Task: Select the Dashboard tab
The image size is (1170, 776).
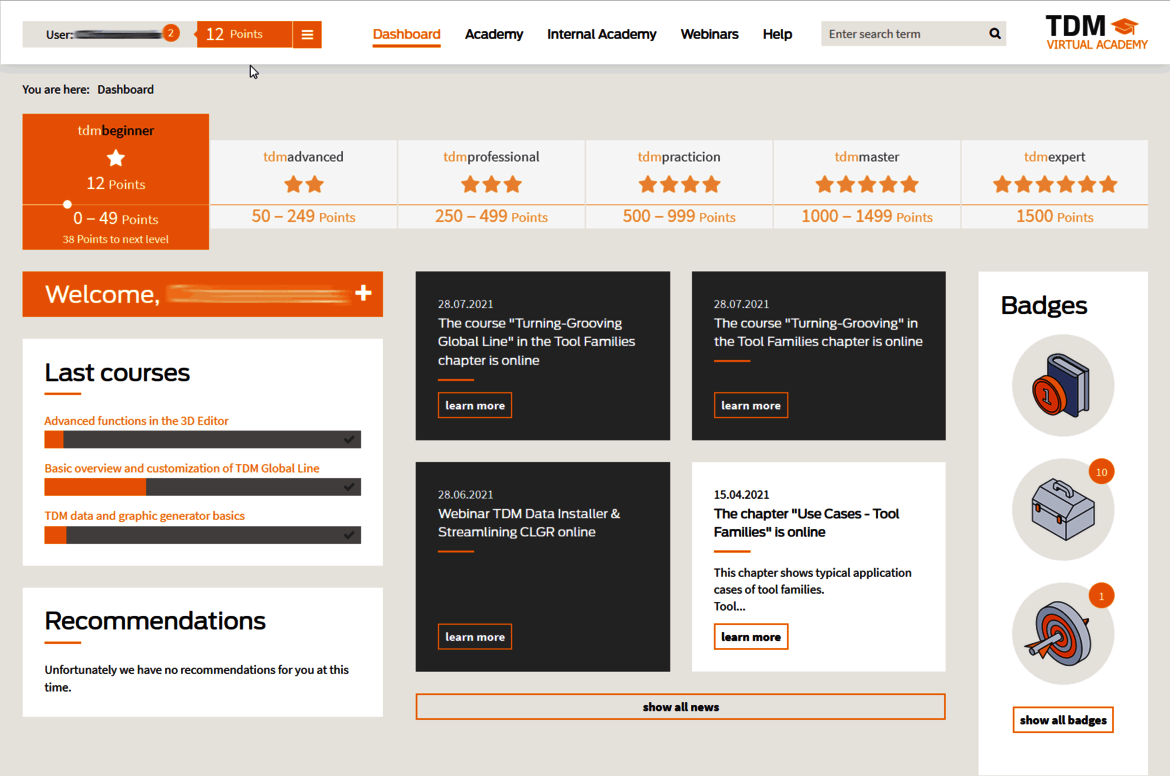Action: (x=407, y=34)
